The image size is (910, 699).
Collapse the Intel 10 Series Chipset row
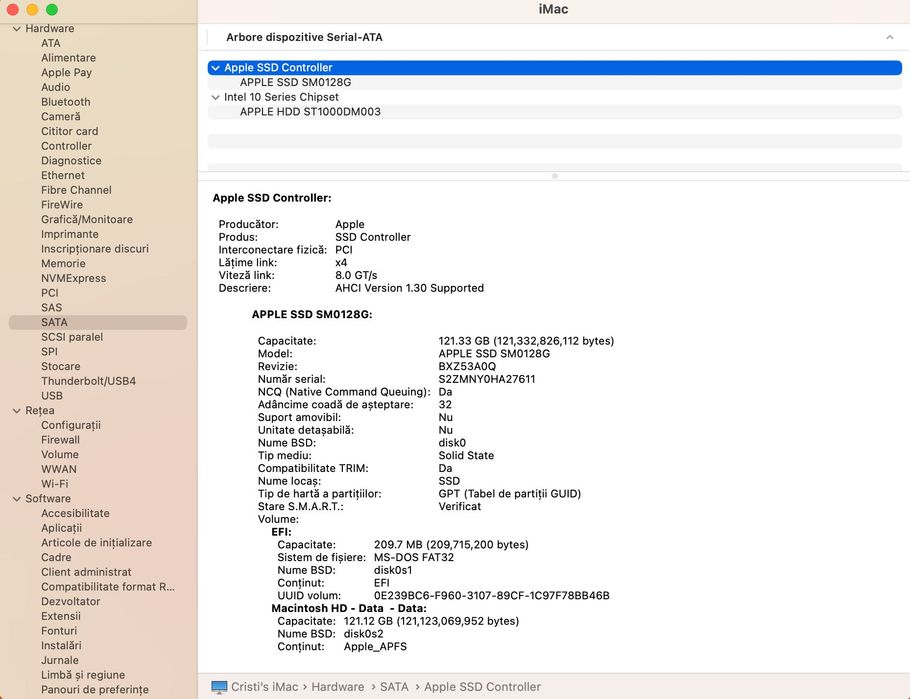[215, 98]
